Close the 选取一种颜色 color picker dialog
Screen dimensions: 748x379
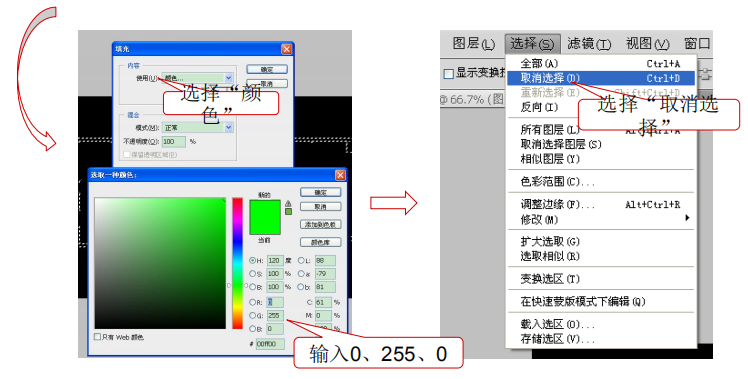[x=340, y=175]
